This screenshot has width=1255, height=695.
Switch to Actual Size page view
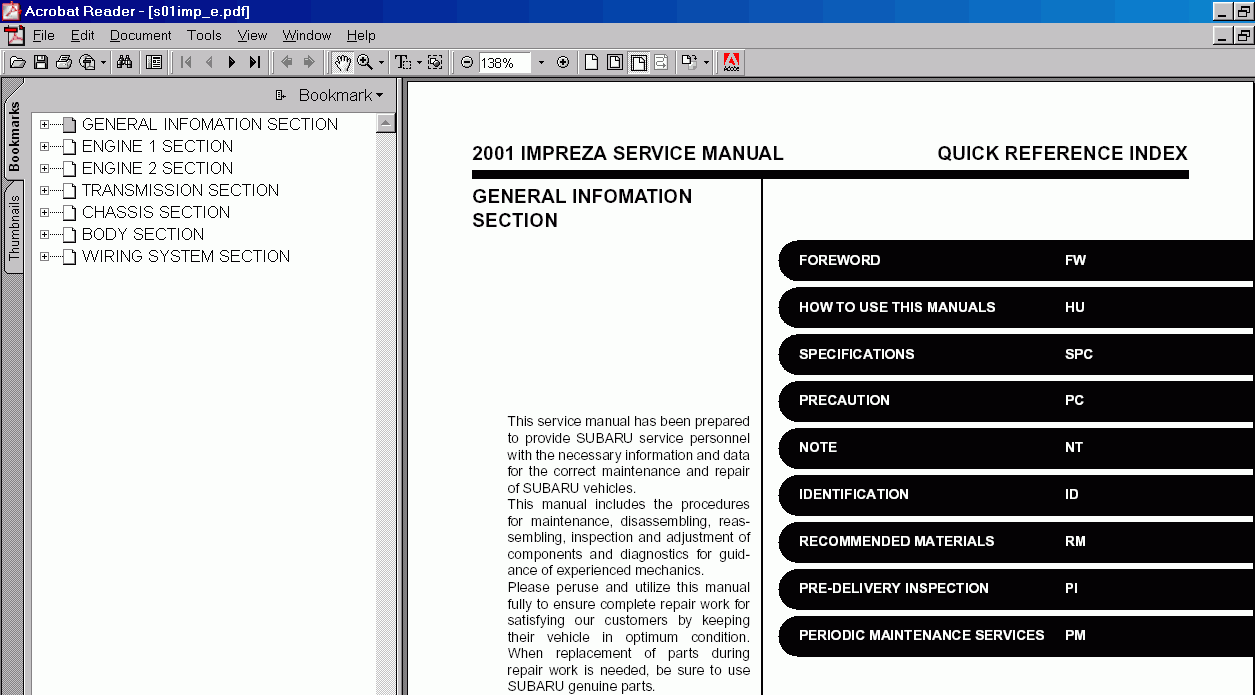592,62
